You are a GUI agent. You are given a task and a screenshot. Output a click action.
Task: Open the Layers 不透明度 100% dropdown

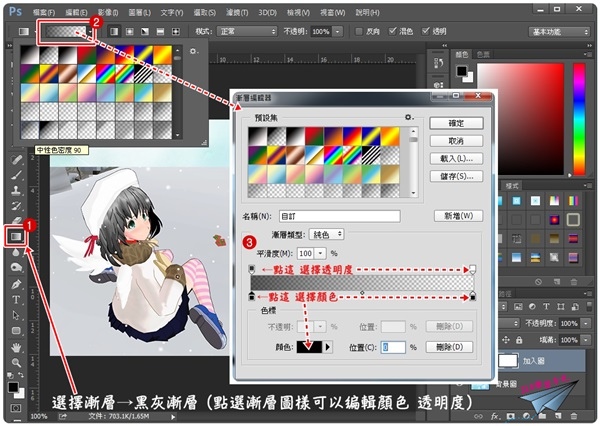(x=586, y=323)
